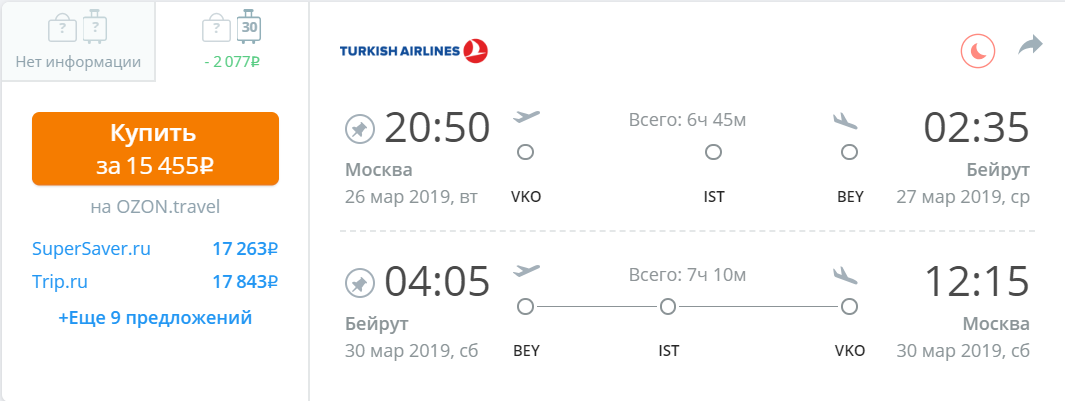Pin the 20:50 Moscow departure flight
Screen dimensions: 1065x401
pyautogui.click(x=359, y=129)
